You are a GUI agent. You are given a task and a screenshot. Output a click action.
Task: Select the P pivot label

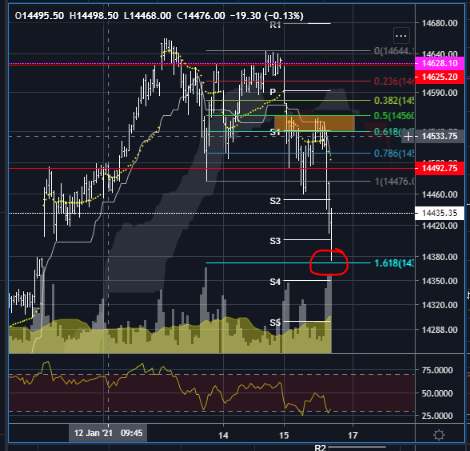tap(273, 92)
